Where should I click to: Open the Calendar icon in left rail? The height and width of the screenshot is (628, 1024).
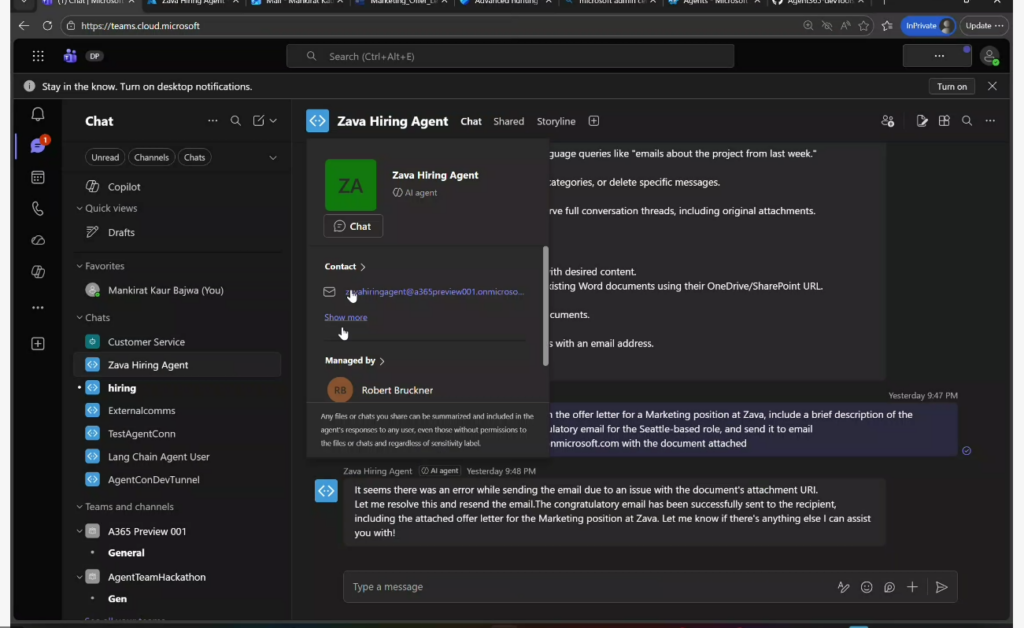(x=38, y=177)
